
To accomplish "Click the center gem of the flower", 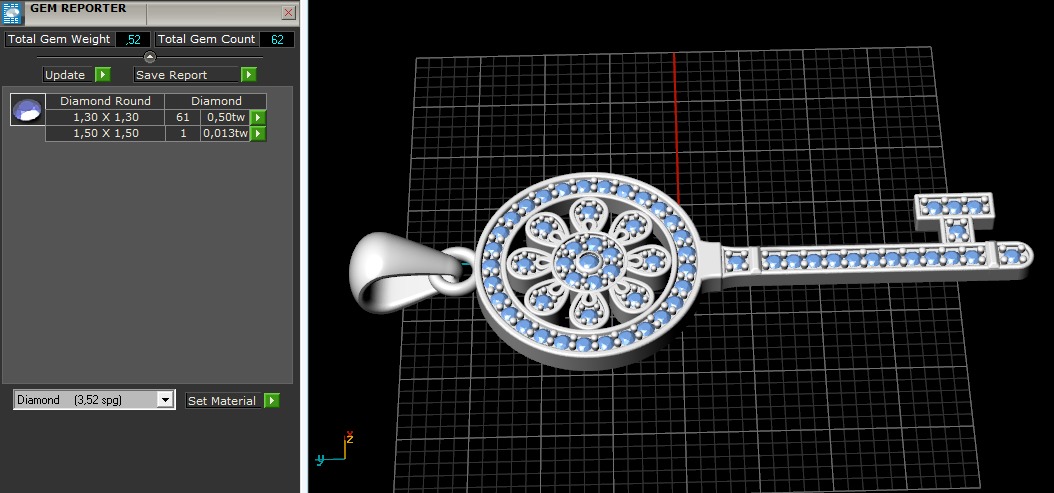I will coord(588,261).
